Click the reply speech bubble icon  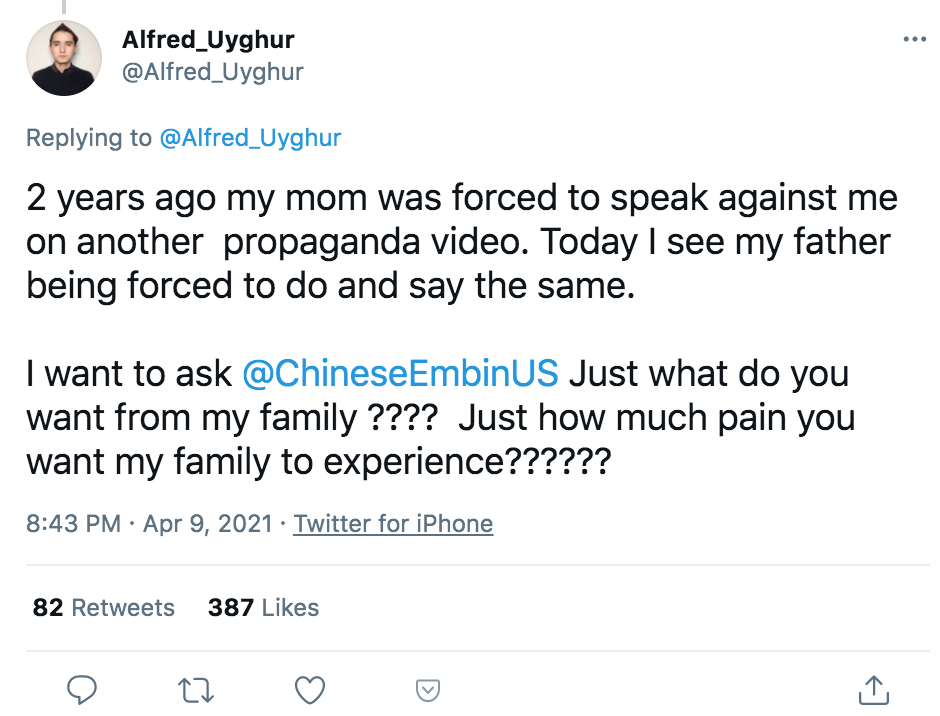tap(82, 690)
